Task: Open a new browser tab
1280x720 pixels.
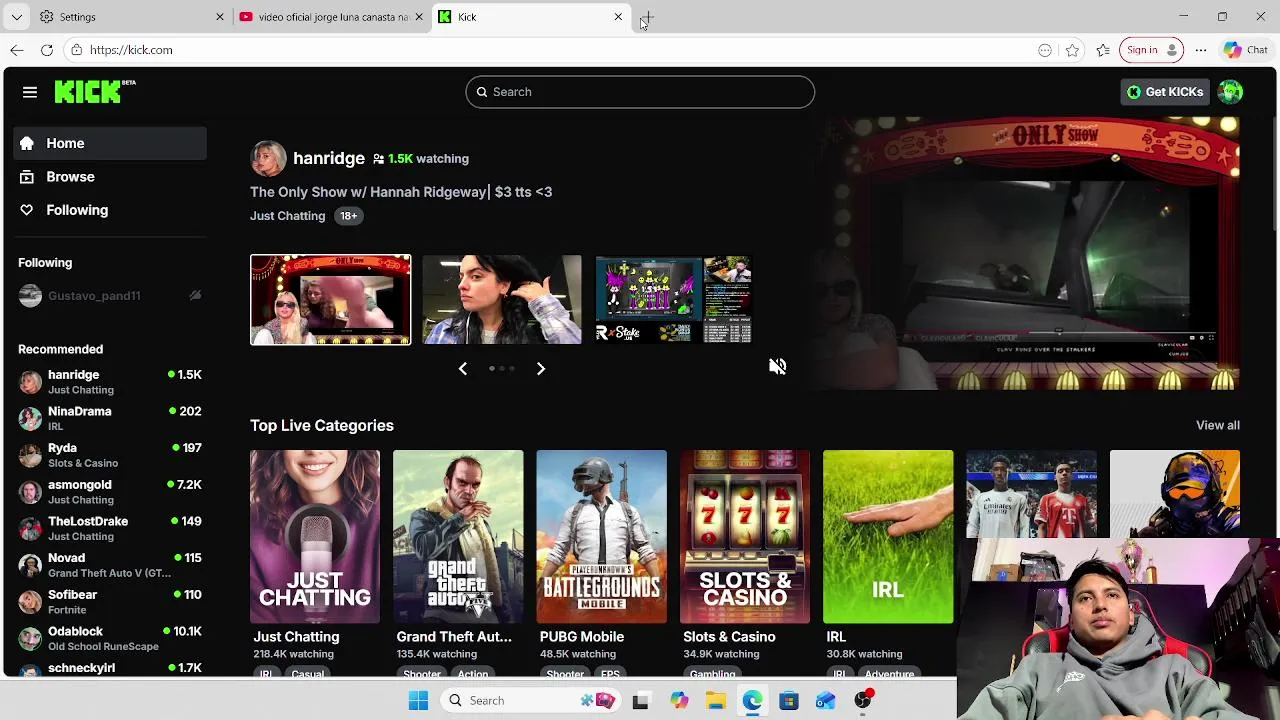Action: point(648,17)
